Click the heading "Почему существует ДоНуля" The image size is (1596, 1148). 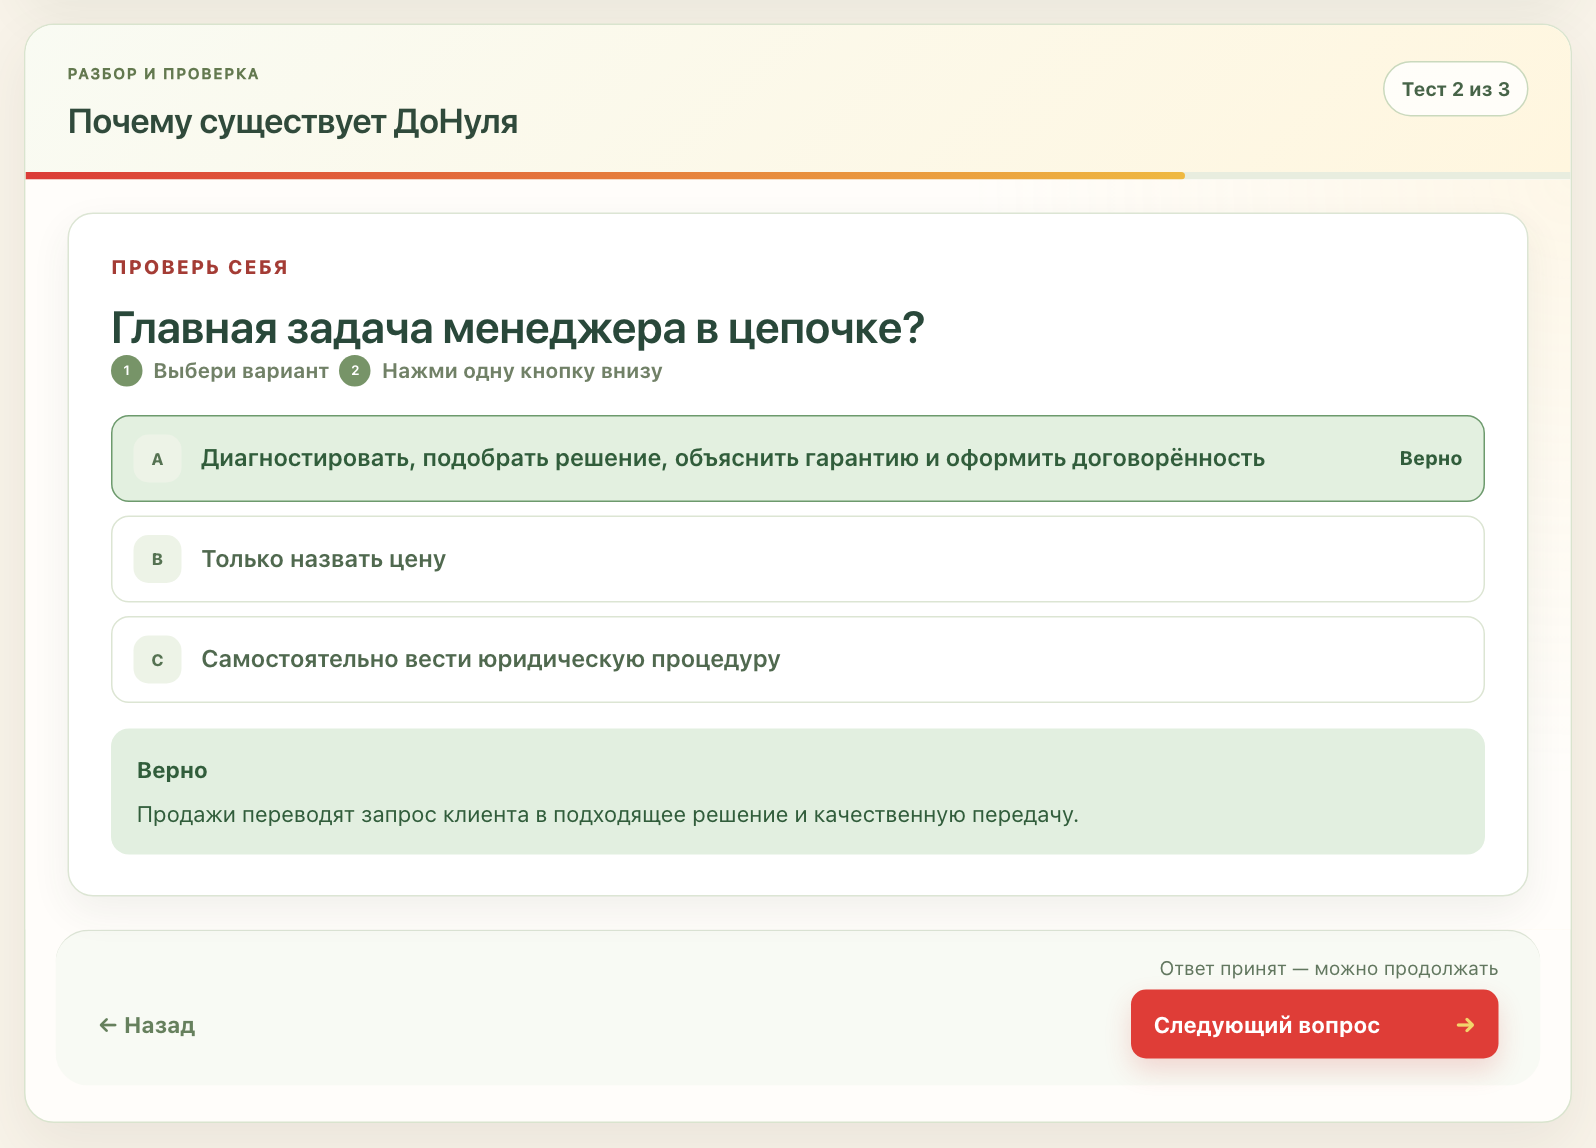pos(293,122)
